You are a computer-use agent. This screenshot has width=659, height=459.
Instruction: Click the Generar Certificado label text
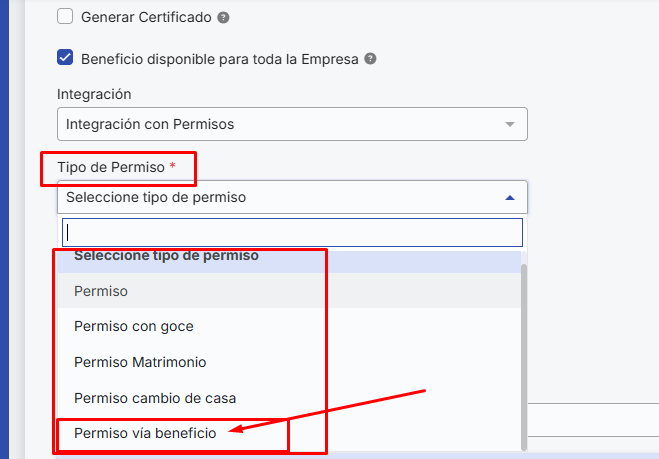(x=146, y=17)
